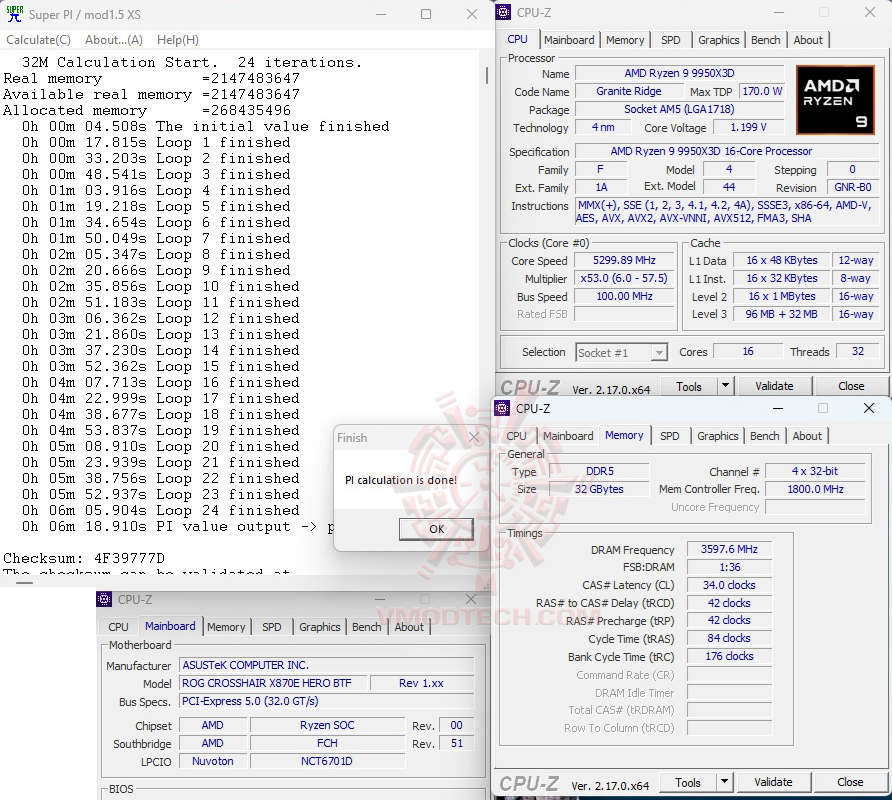Viewport: 892px width, 800px height.
Task: Click the AMD Ryzen 9 badge on the CPU tab
Action: click(835, 99)
